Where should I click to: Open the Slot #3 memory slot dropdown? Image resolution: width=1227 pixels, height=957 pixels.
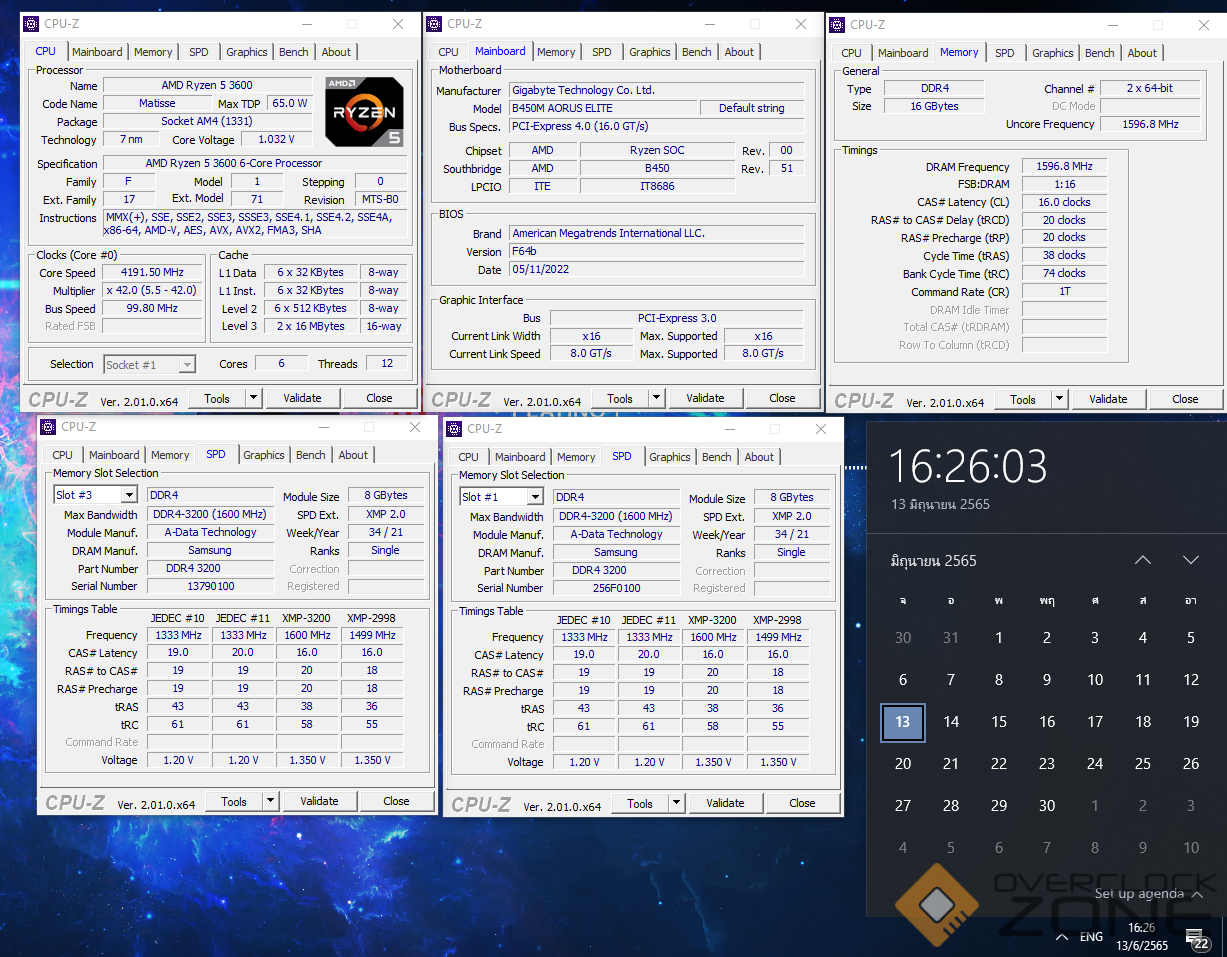click(129, 495)
